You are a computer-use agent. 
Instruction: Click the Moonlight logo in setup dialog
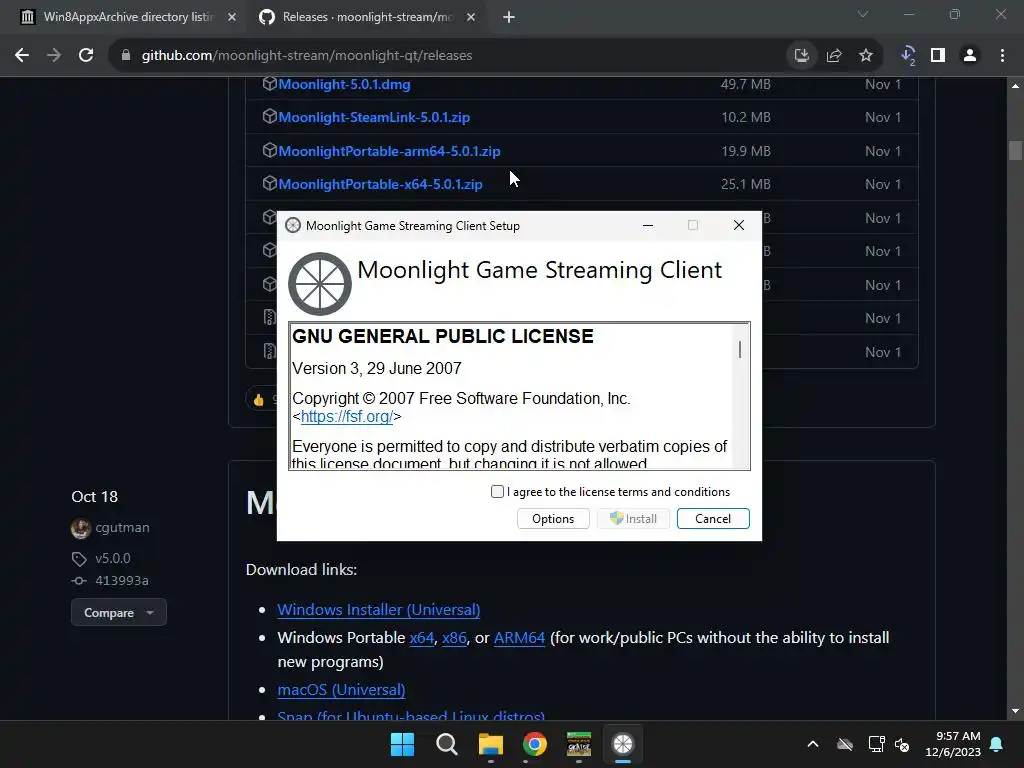pyautogui.click(x=320, y=284)
